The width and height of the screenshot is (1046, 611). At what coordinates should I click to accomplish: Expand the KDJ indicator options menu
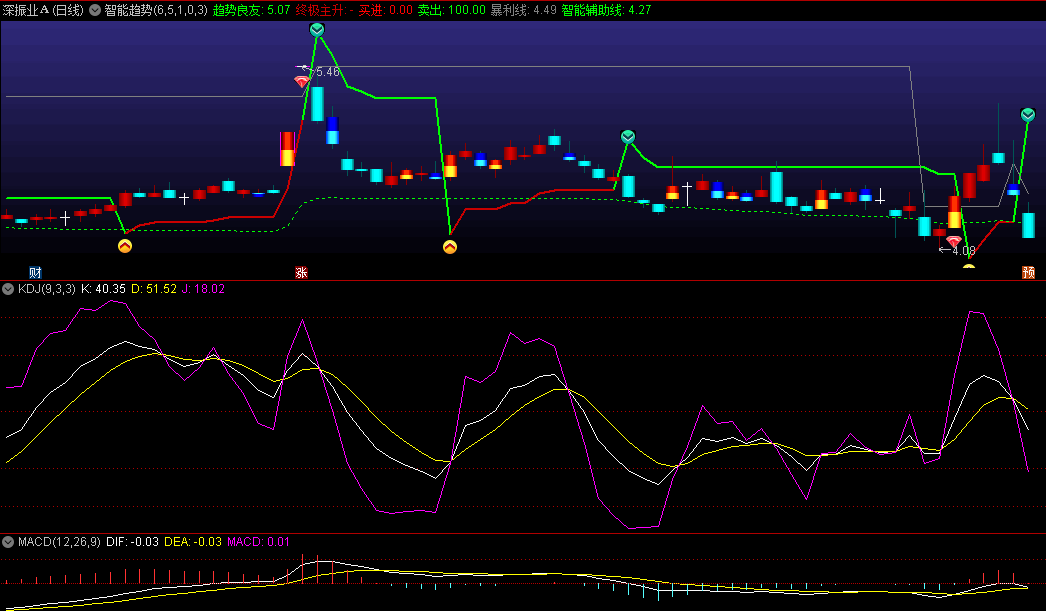pyautogui.click(x=9, y=289)
